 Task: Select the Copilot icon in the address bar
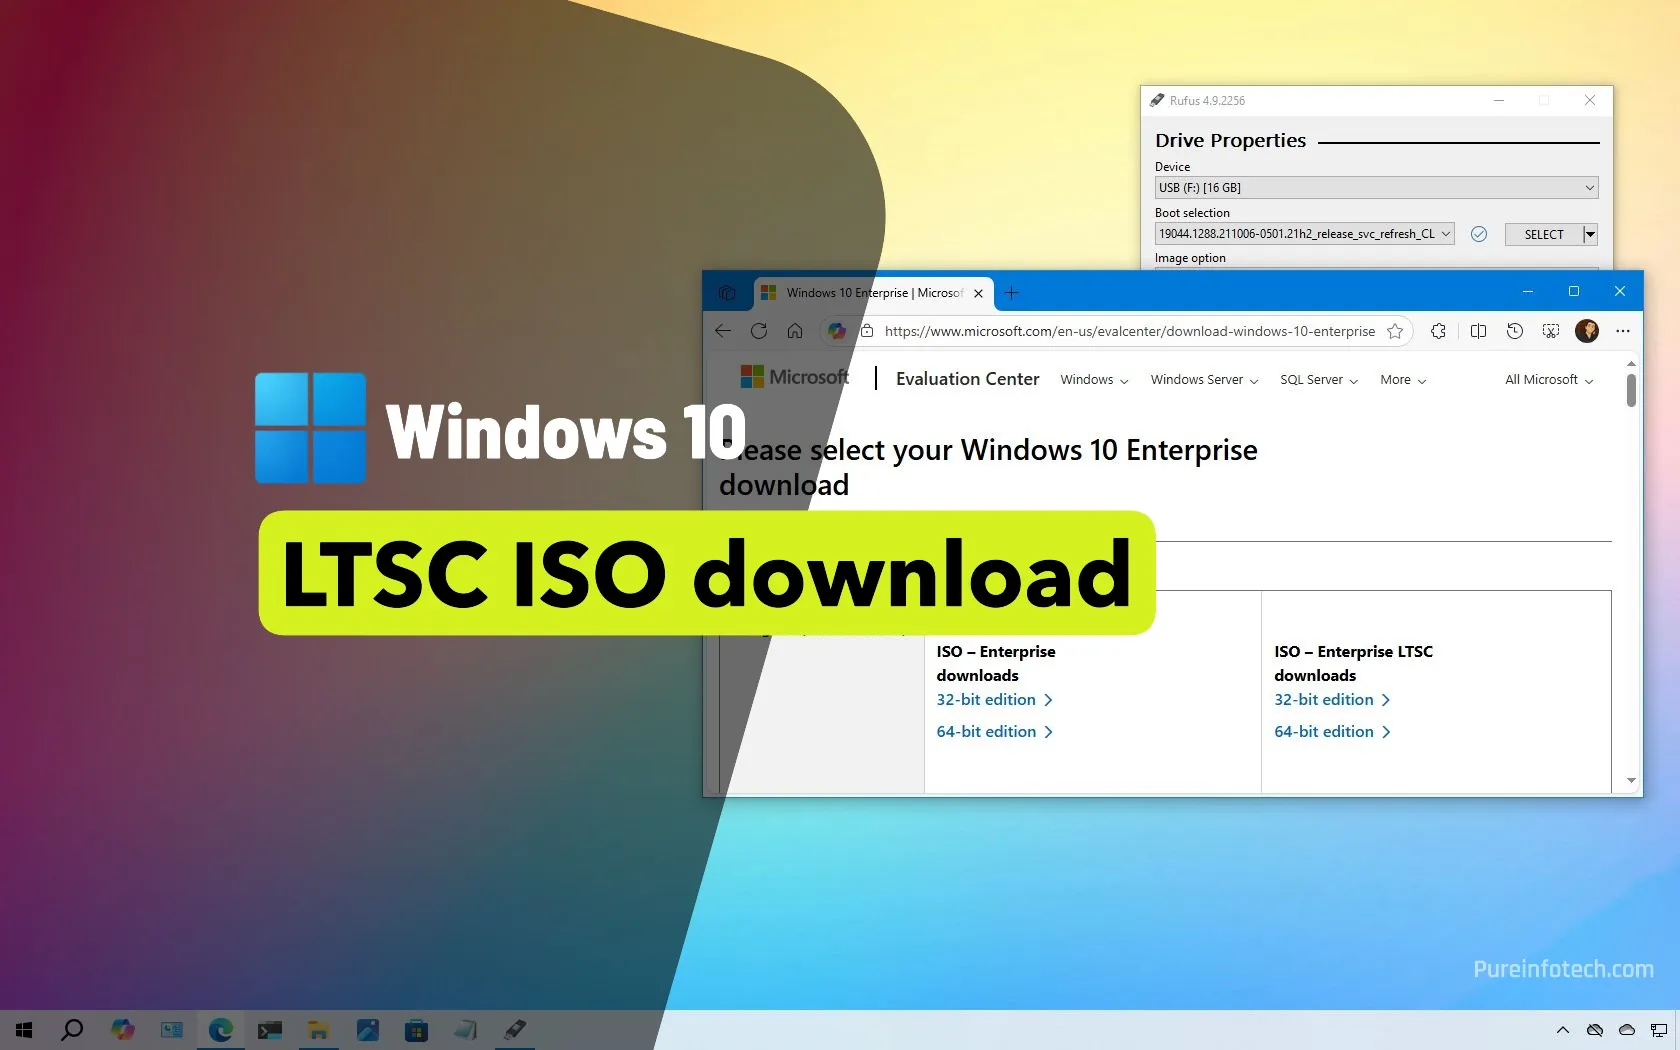[x=838, y=331]
